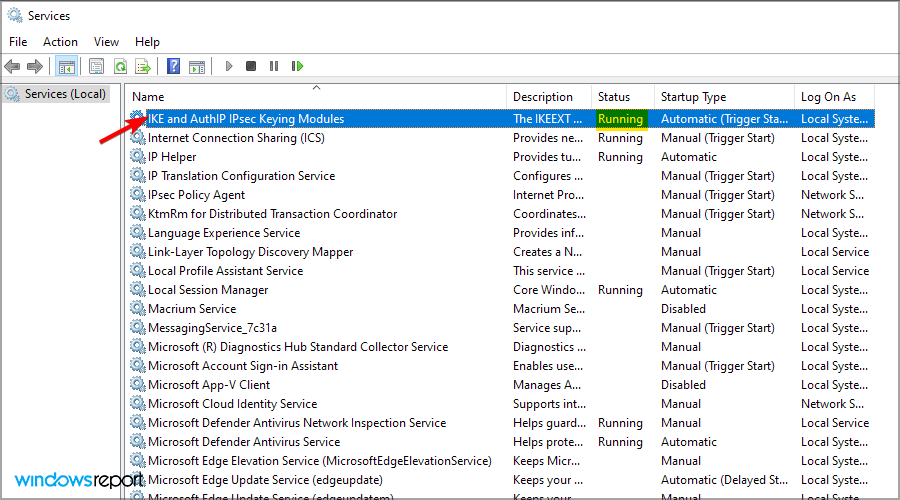Viewport: 900px width, 500px height.
Task: Click the Start Service play icon
Action: (228, 67)
